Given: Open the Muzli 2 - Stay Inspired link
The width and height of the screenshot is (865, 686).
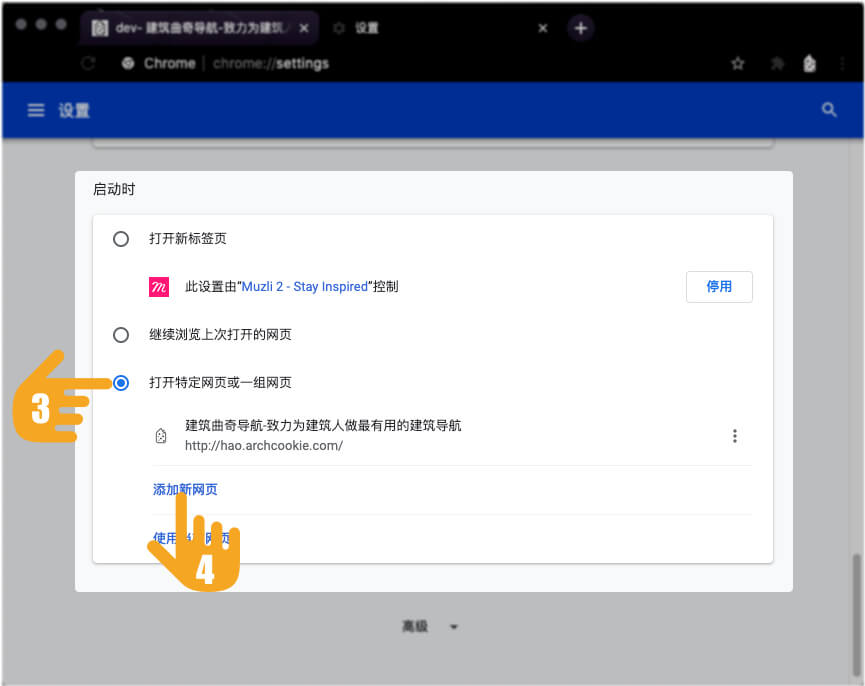Looking at the screenshot, I should click(305, 287).
